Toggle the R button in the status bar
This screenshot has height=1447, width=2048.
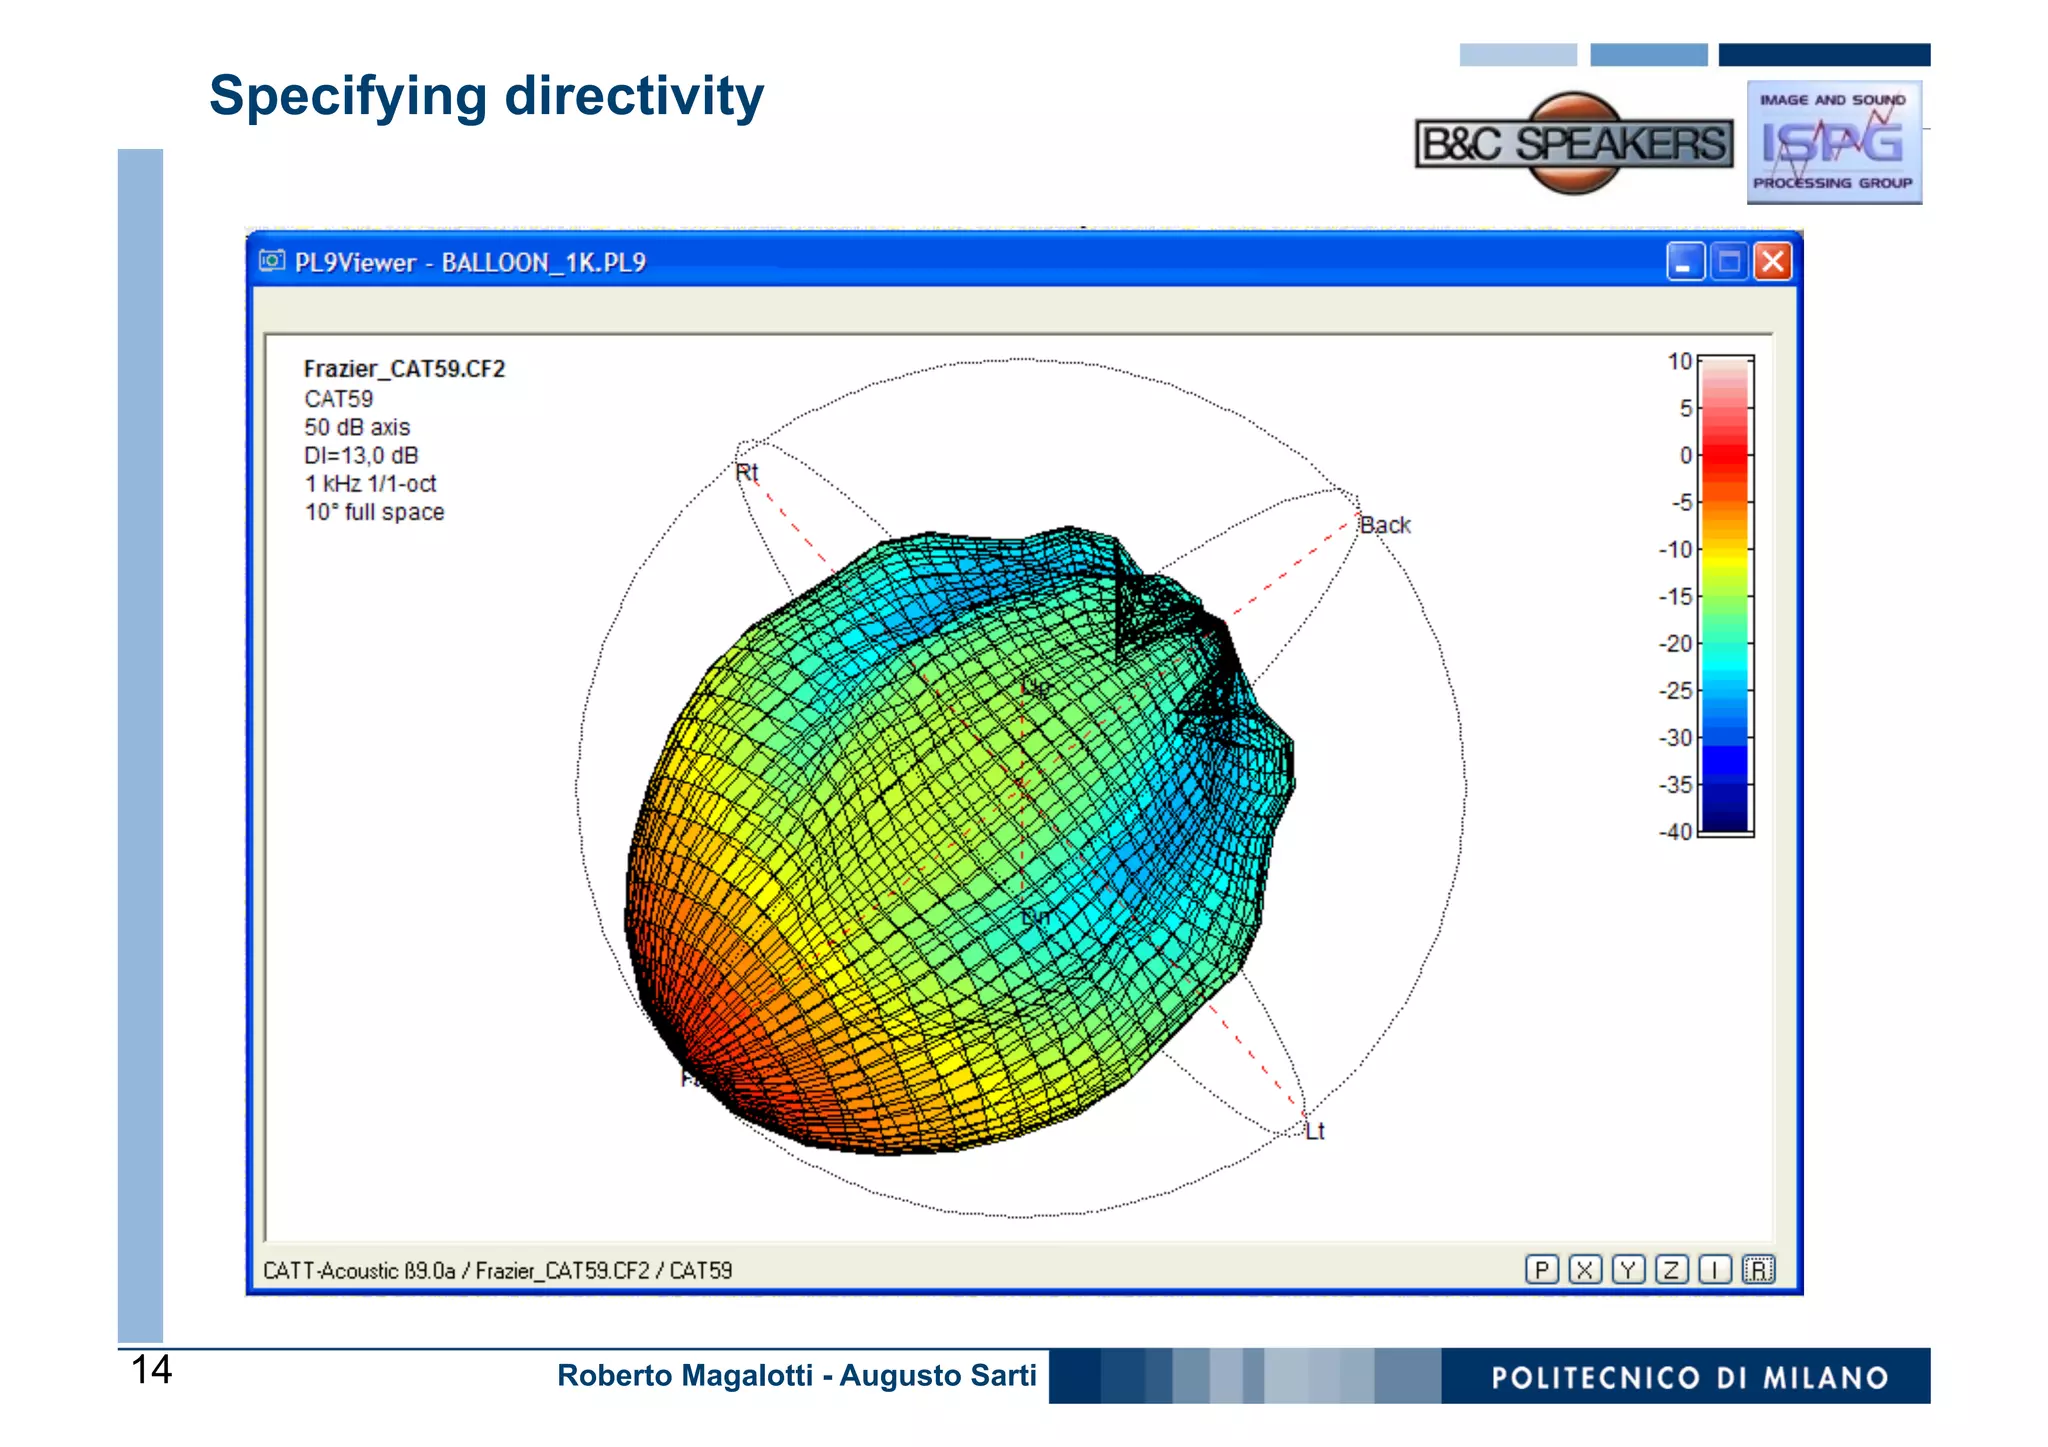1759,1269
